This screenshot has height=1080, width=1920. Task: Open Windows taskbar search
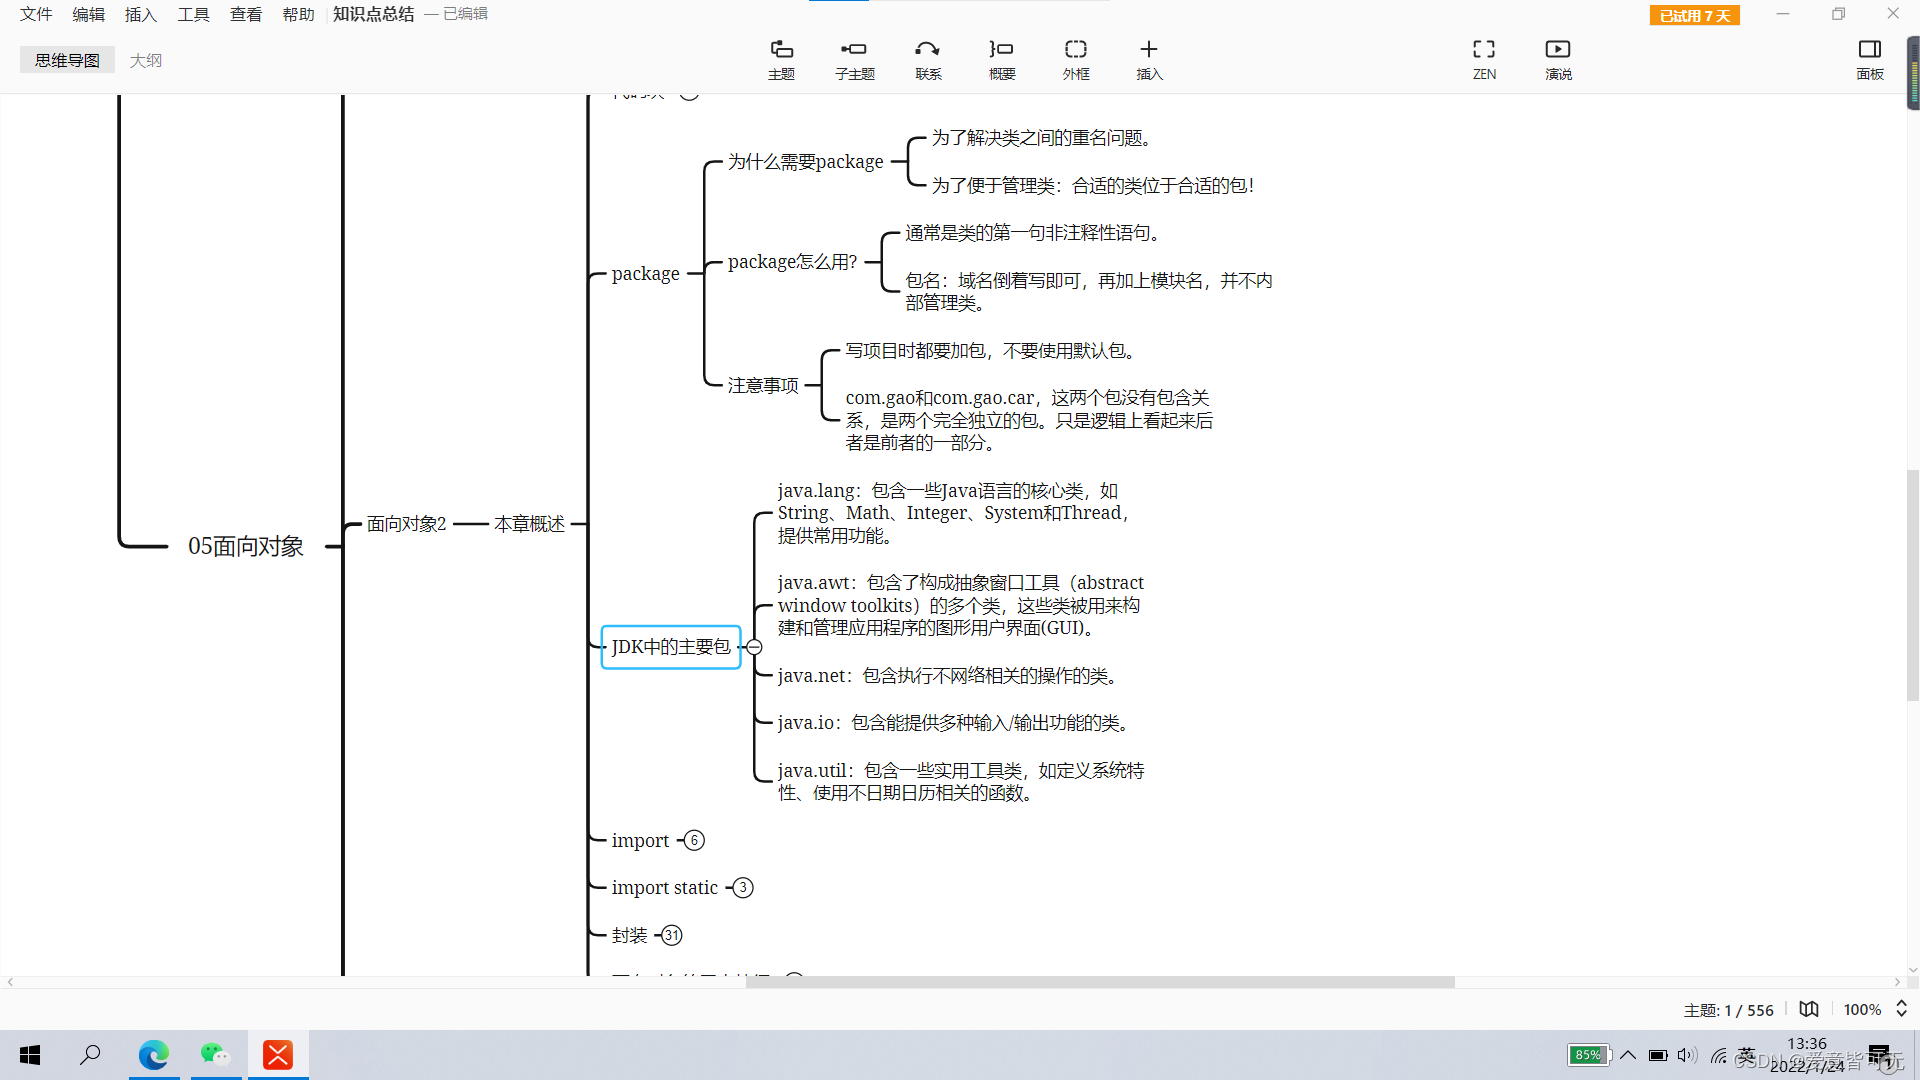click(x=90, y=1055)
